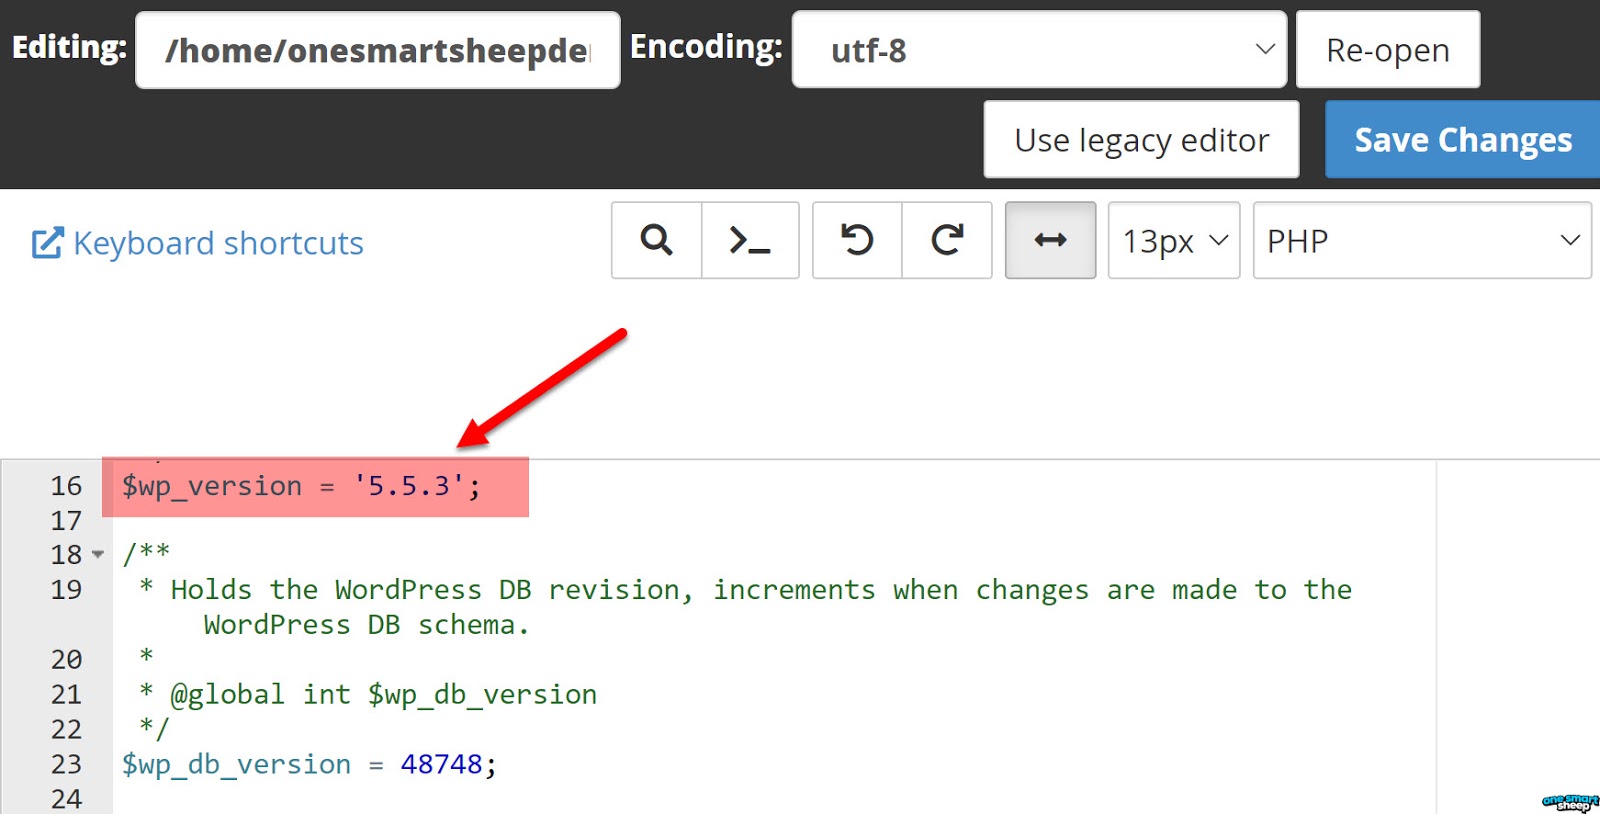Click line number 19 in the gutter
The width and height of the screenshot is (1600, 814).
click(x=66, y=590)
